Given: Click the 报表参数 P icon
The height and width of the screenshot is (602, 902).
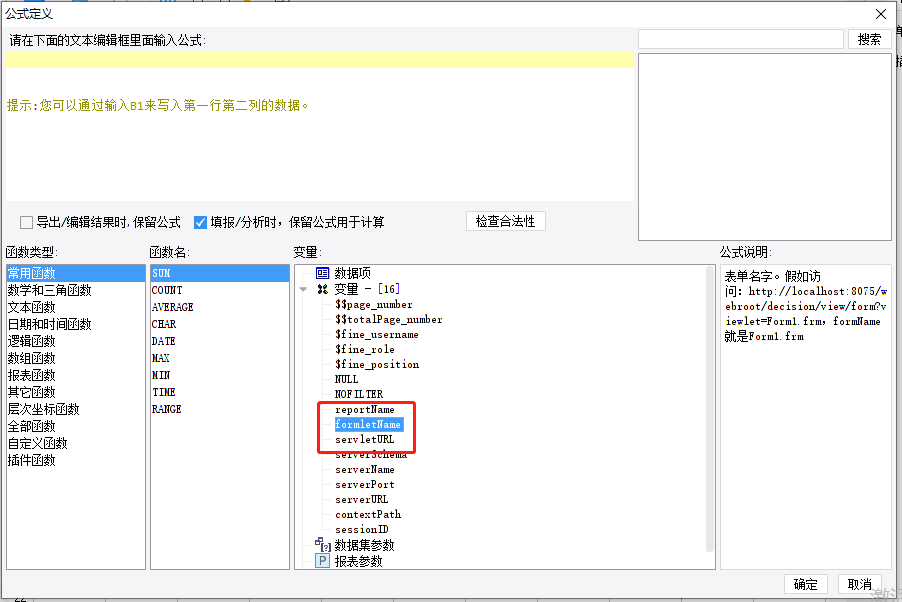Looking at the screenshot, I should tap(323, 561).
